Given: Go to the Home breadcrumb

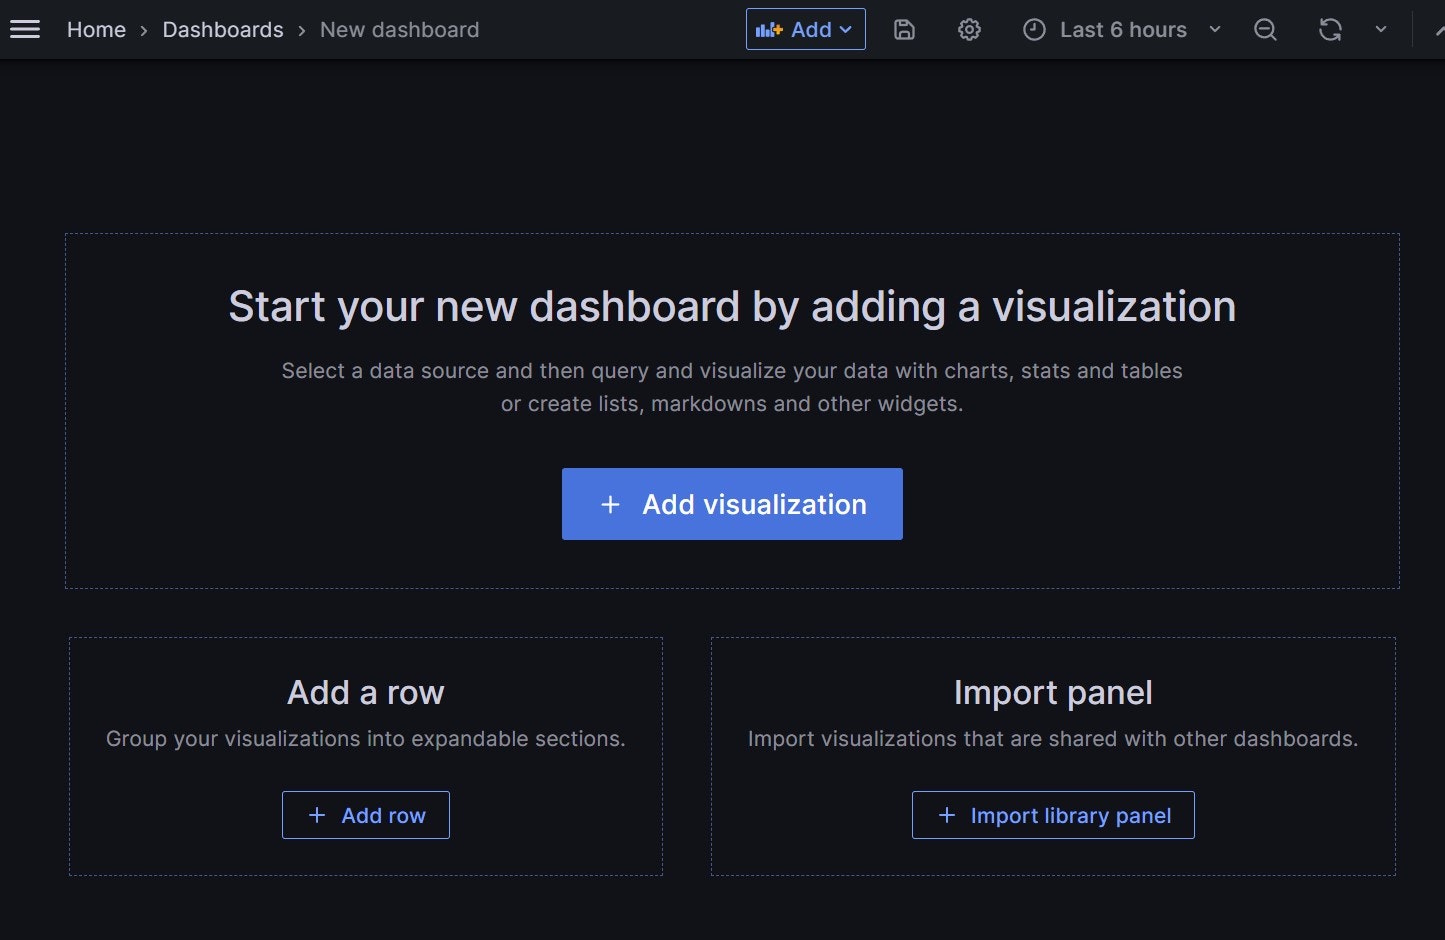Looking at the screenshot, I should 96,30.
